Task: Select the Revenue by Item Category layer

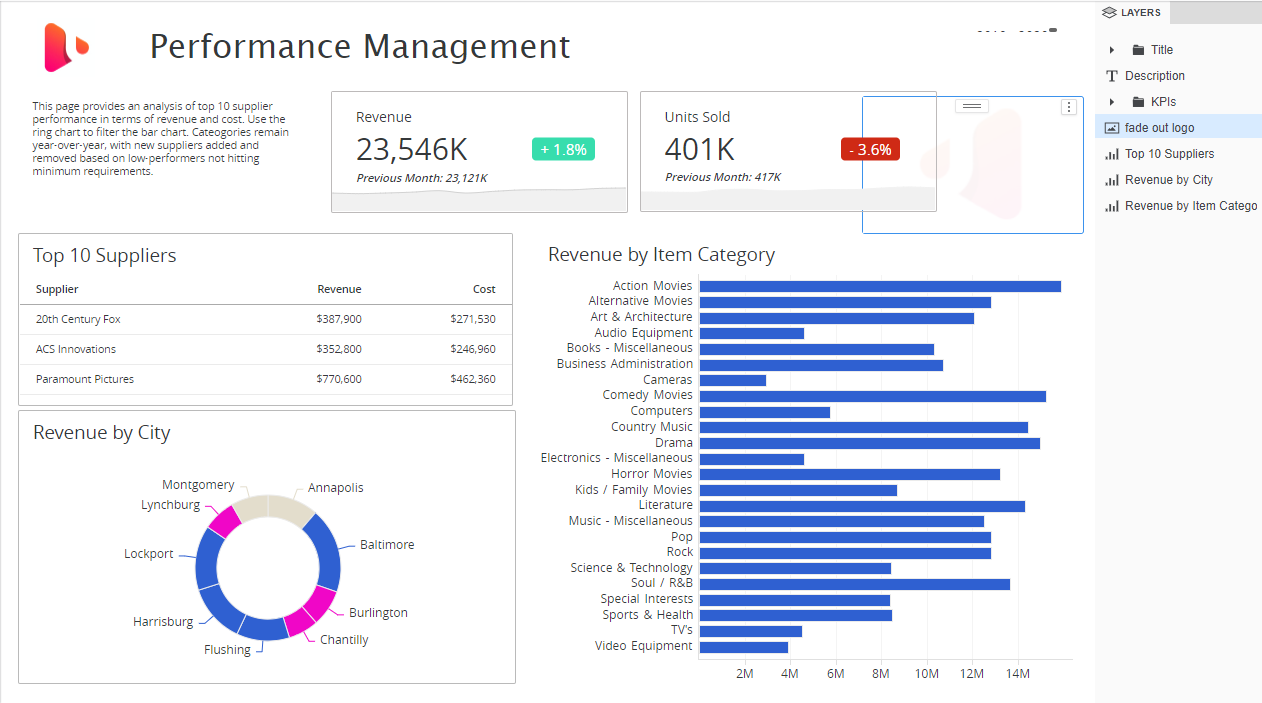Action: click(x=1190, y=206)
